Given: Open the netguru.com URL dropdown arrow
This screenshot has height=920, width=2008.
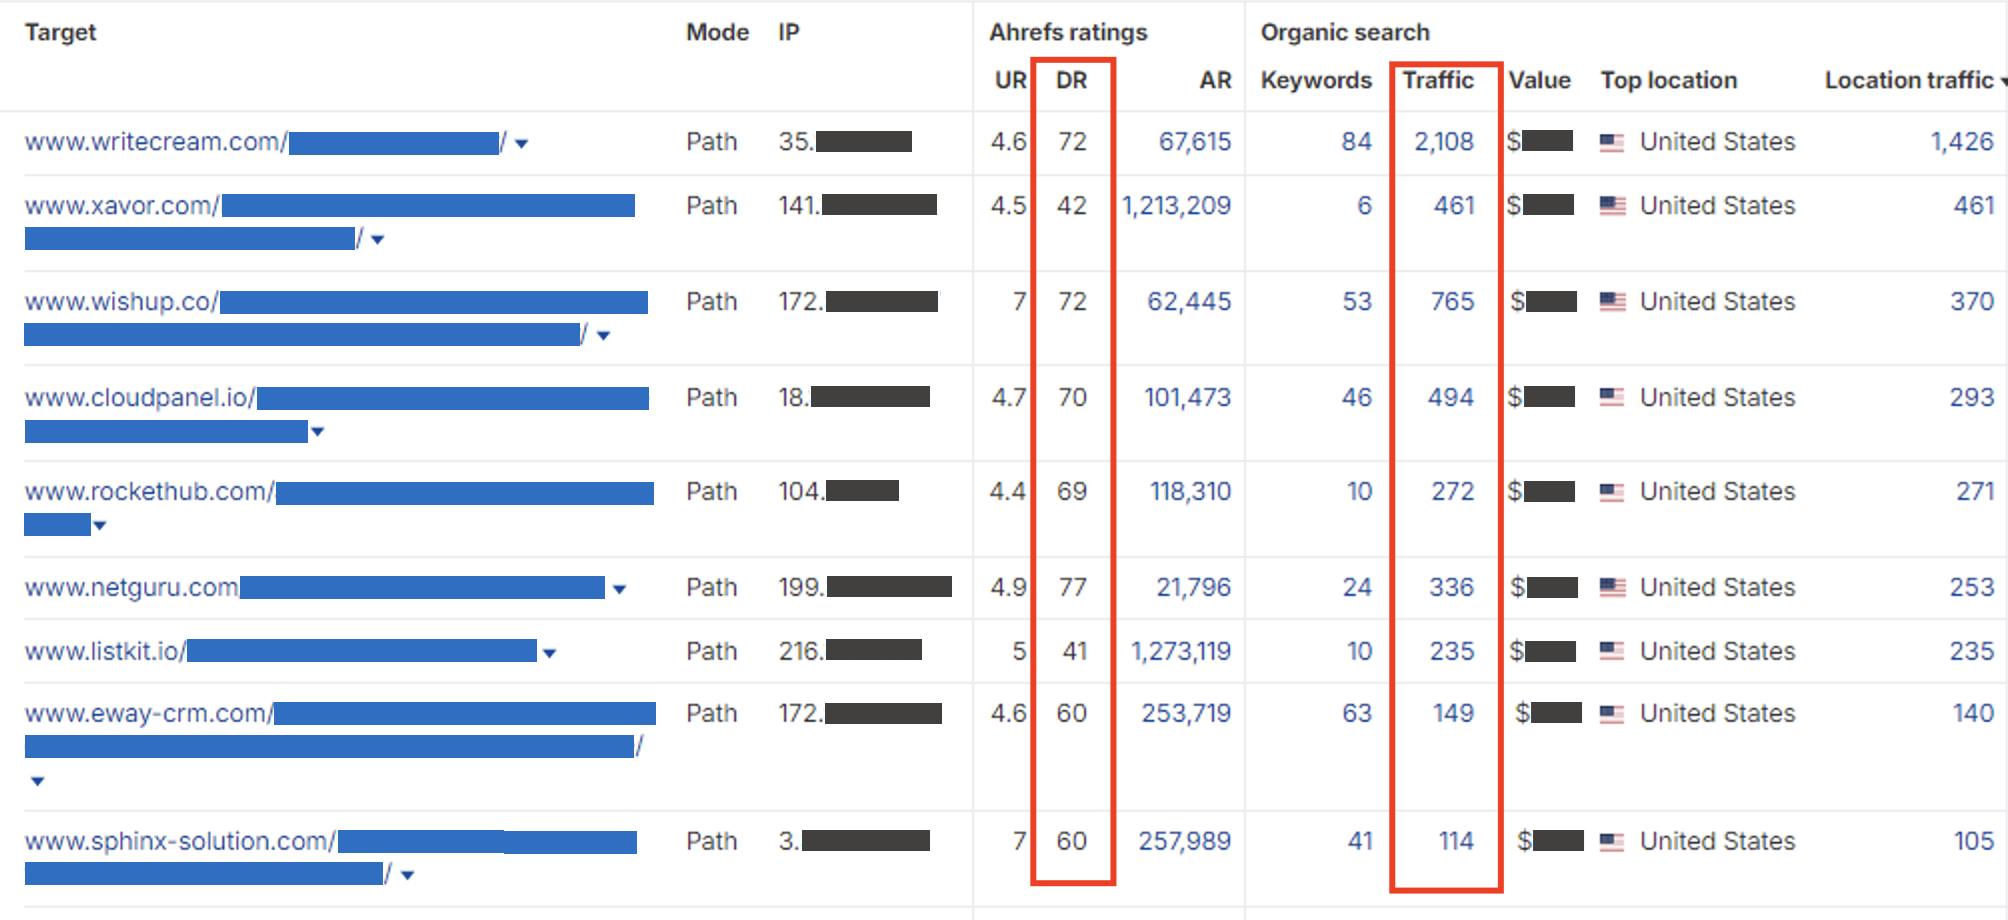Looking at the screenshot, I should click(x=619, y=590).
